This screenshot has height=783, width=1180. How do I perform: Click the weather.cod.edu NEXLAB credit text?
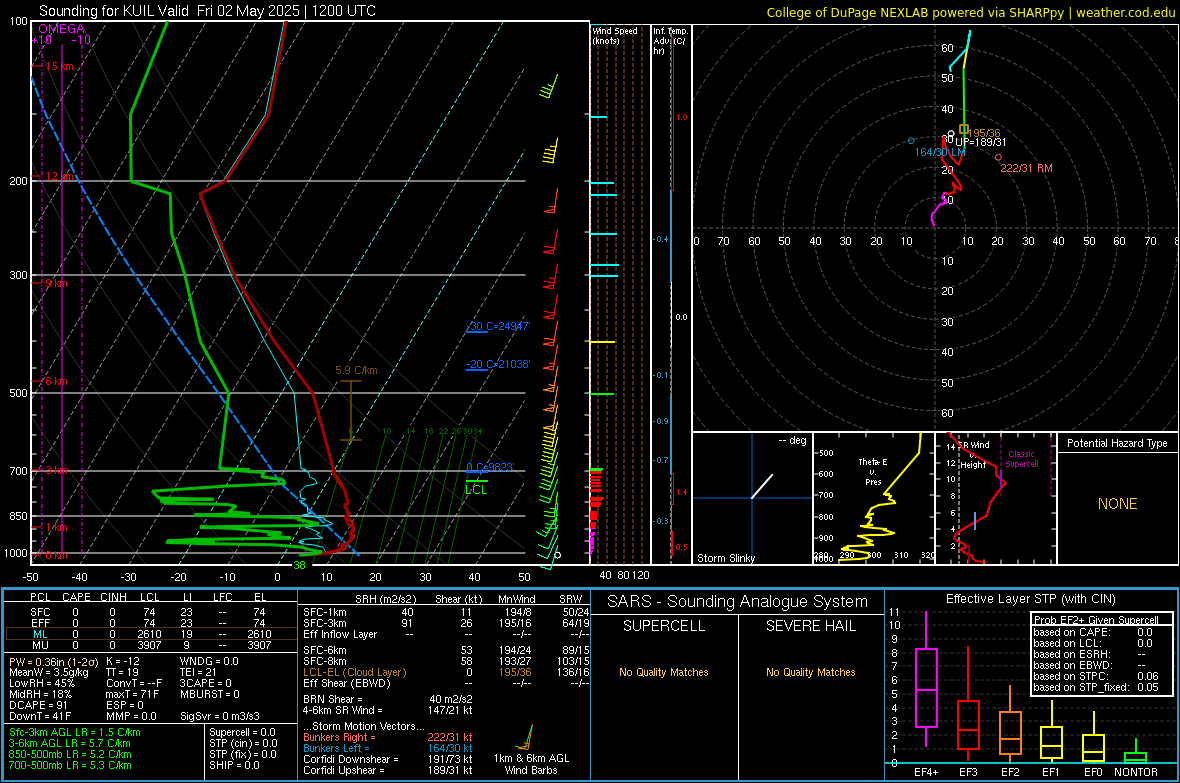click(x=970, y=12)
